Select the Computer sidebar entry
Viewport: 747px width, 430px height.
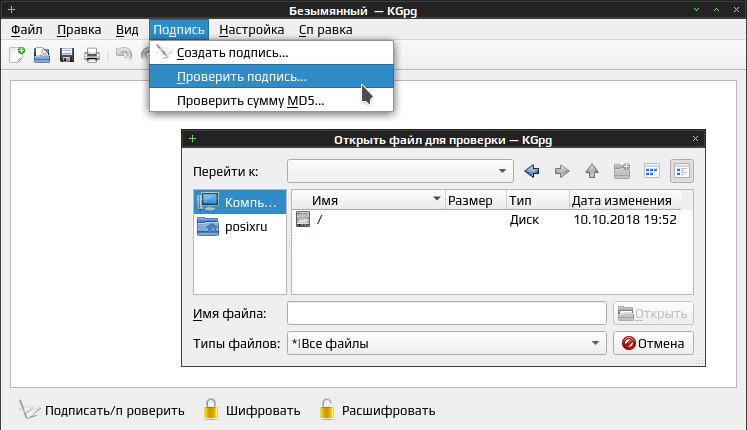(x=240, y=202)
